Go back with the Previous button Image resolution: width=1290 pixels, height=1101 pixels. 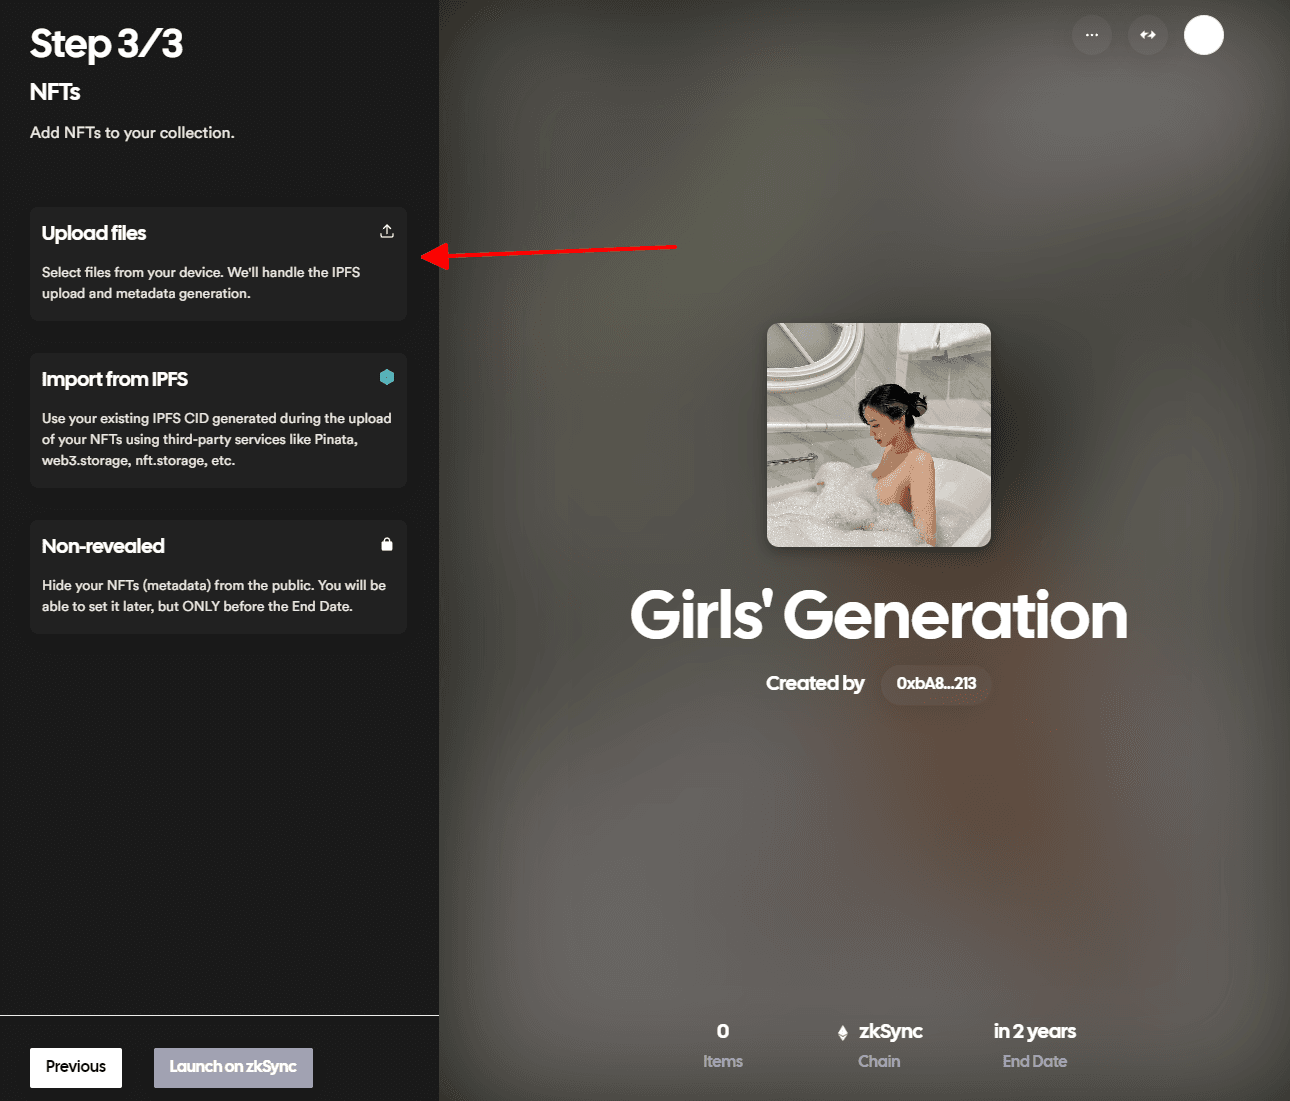click(76, 1068)
